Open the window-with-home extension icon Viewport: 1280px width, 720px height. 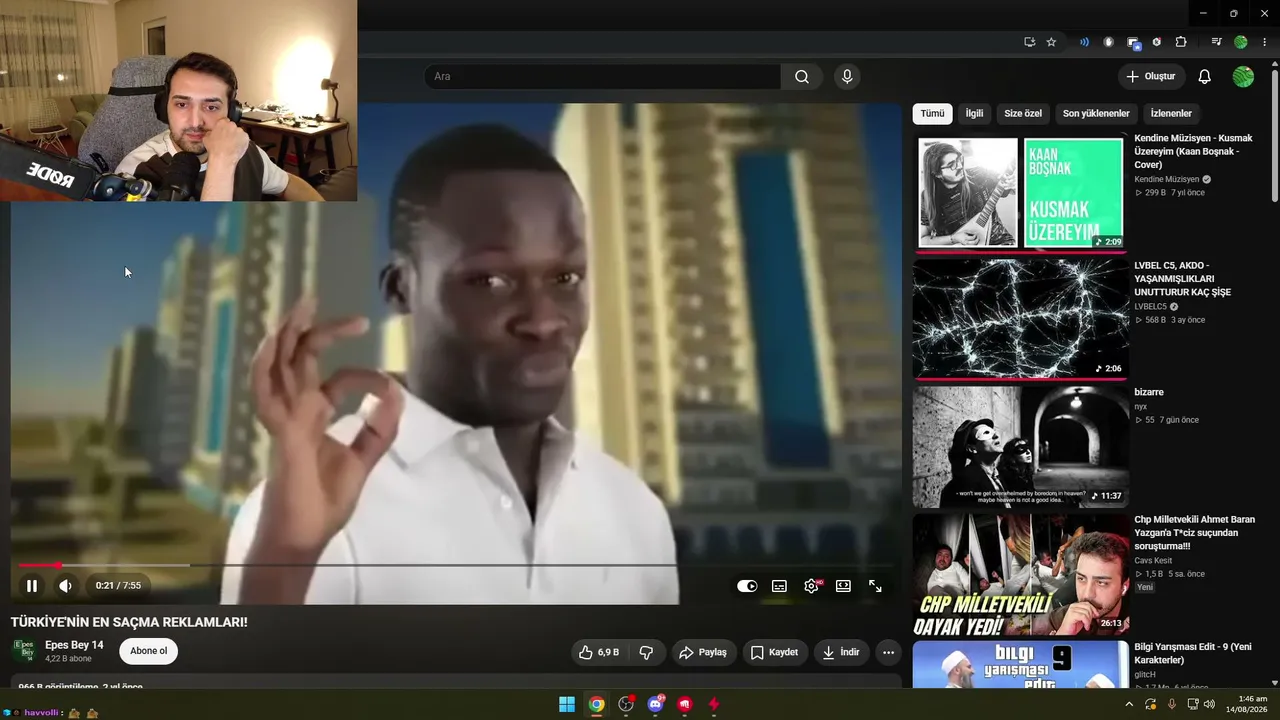1133,42
